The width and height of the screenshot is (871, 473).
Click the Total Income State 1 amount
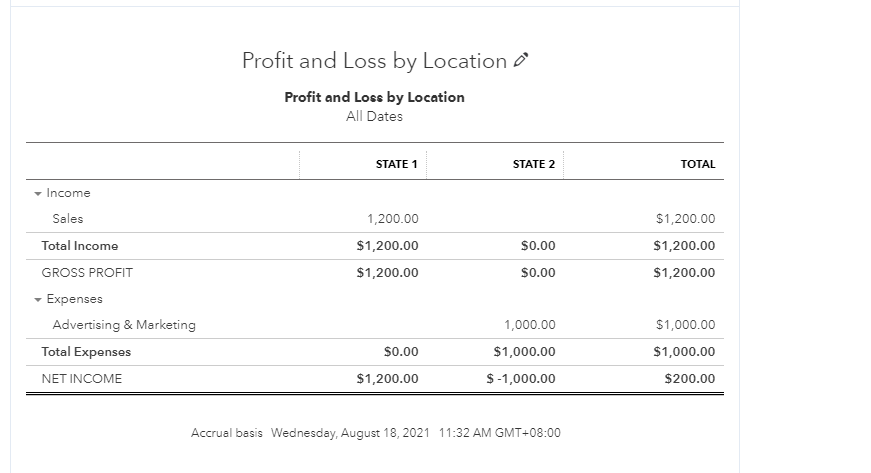[x=387, y=246]
